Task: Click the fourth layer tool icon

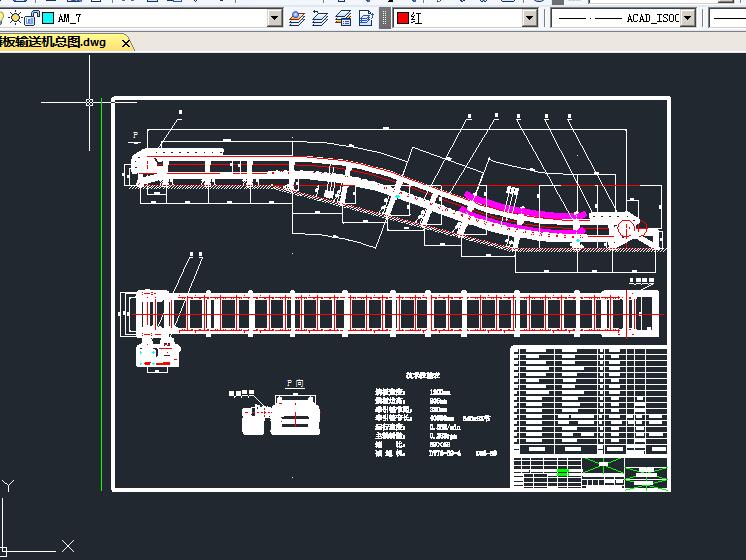Action: (366, 18)
